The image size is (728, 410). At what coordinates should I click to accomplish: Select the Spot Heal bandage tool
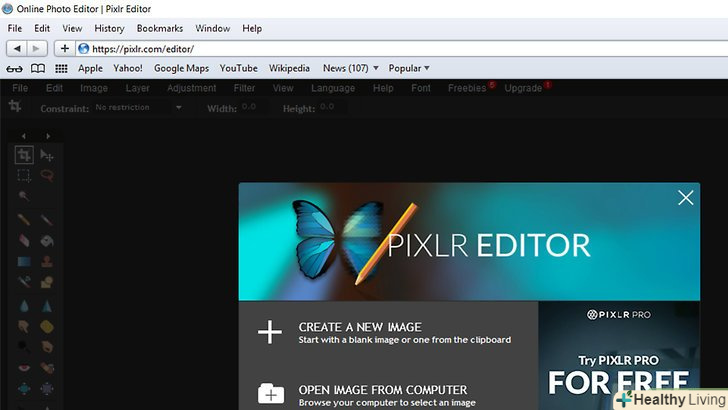pyautogui.click(x=46, y=368)
